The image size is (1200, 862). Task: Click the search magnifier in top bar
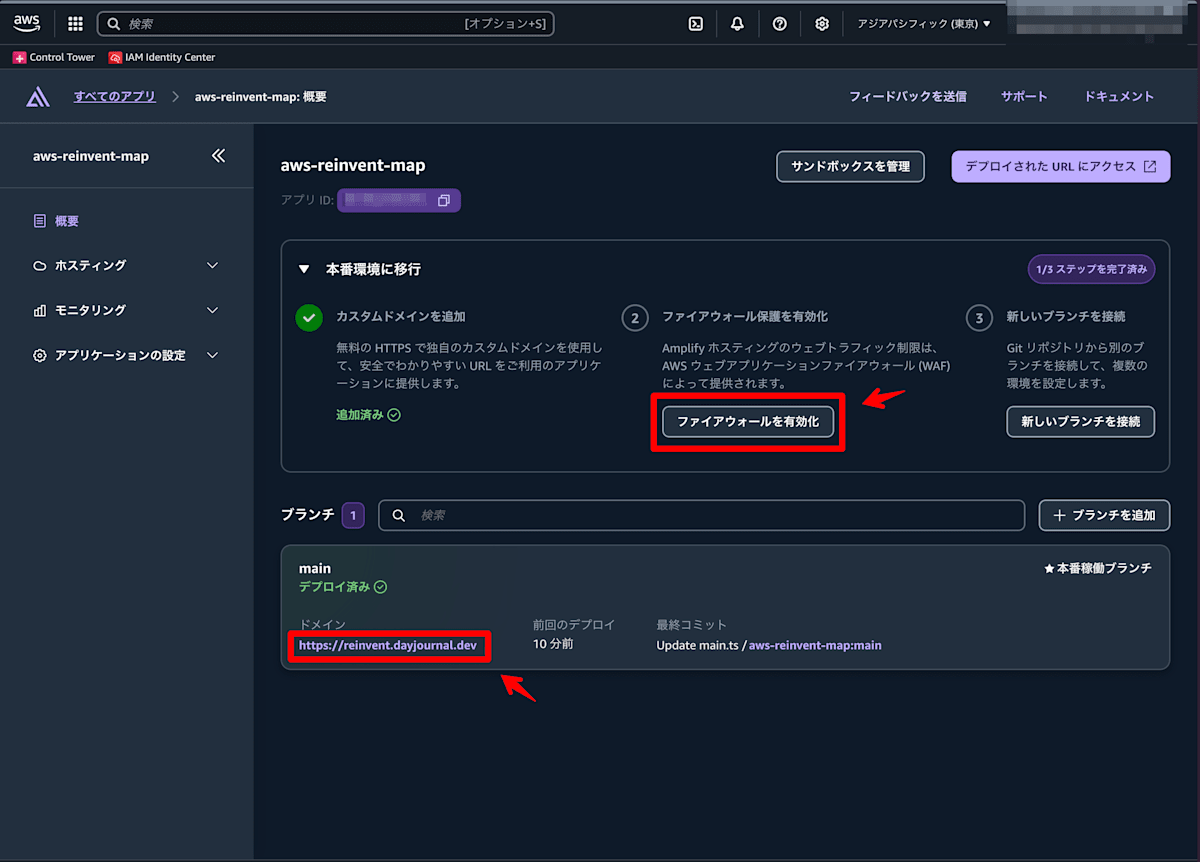coord(113,24)
